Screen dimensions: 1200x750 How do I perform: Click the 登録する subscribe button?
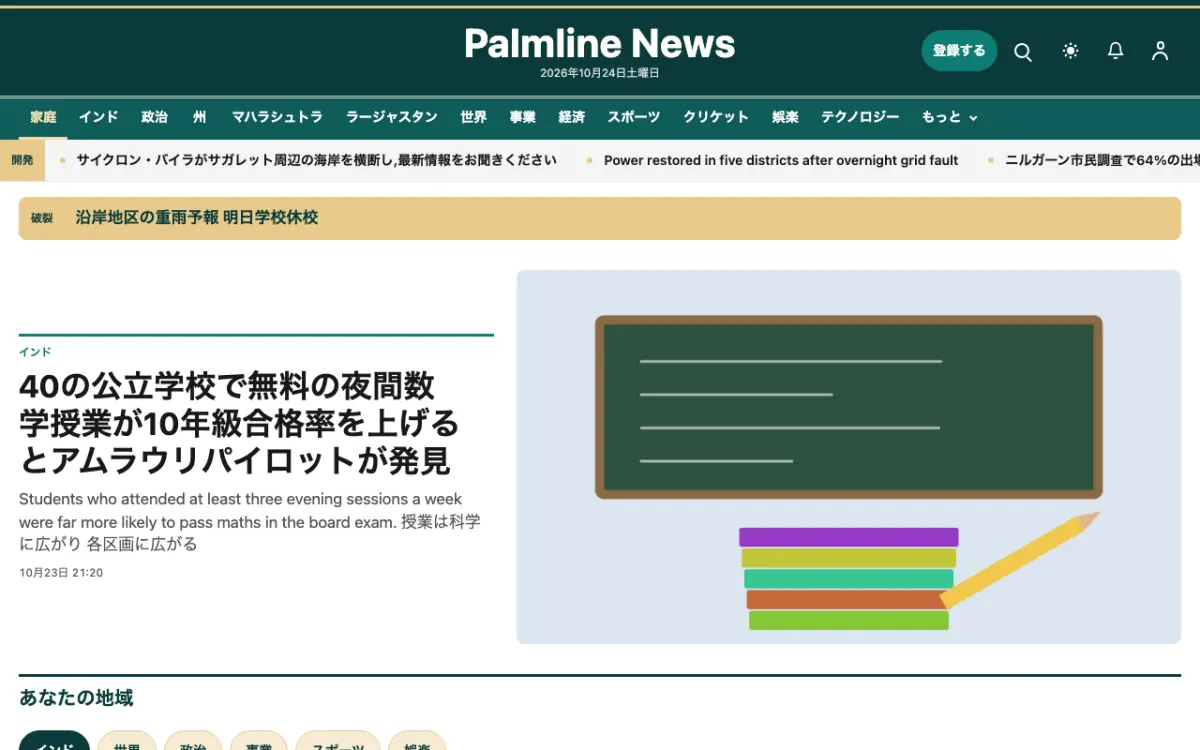[959, 51]
